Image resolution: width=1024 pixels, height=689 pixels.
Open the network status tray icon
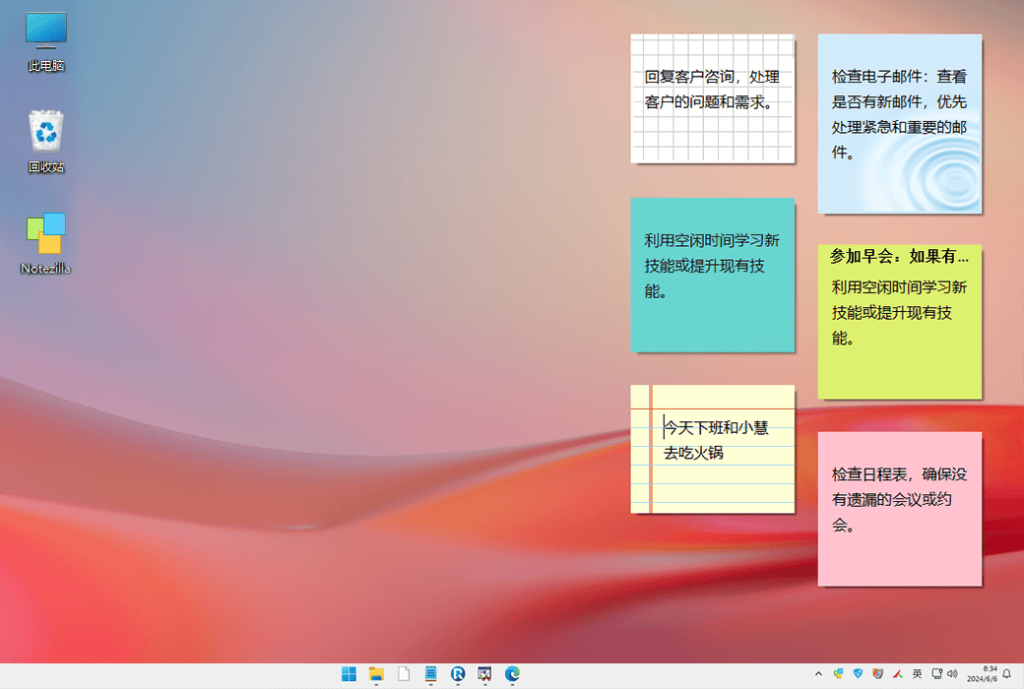[937, 674]
